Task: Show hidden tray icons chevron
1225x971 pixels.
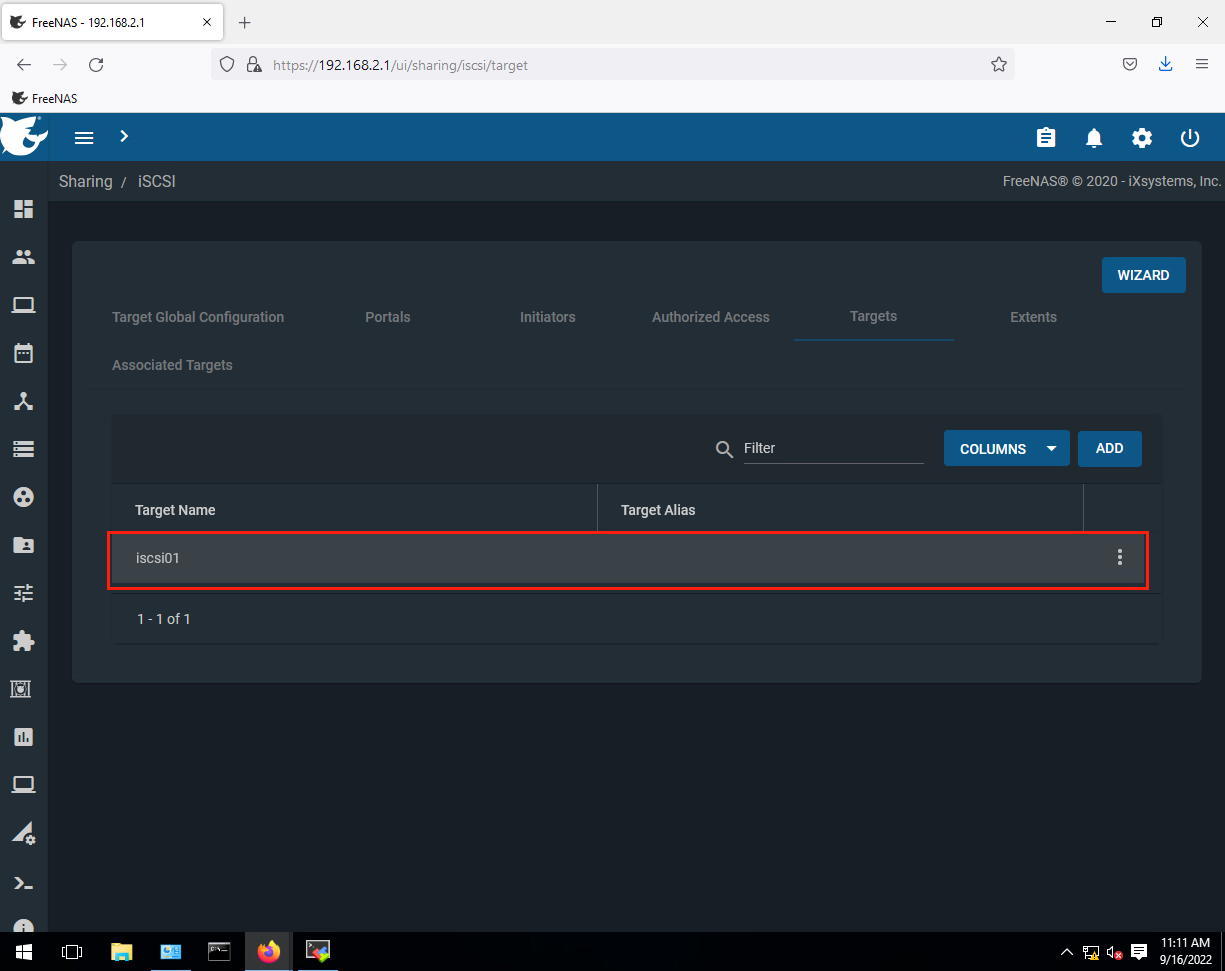Action: 1067,952
